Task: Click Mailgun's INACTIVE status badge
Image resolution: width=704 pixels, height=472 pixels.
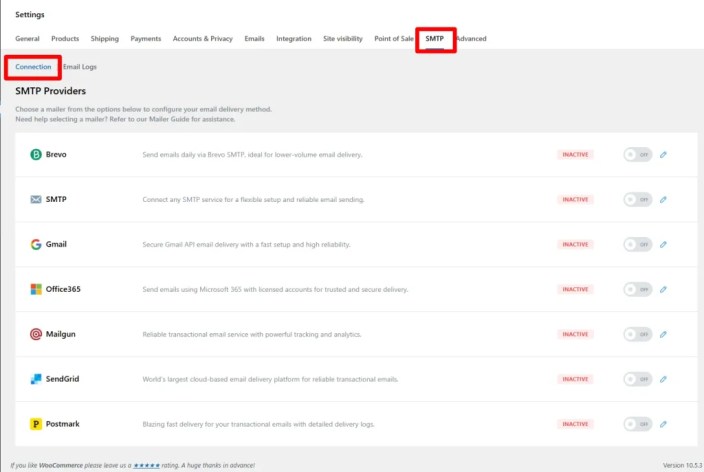Action: (x=575, y=334)
